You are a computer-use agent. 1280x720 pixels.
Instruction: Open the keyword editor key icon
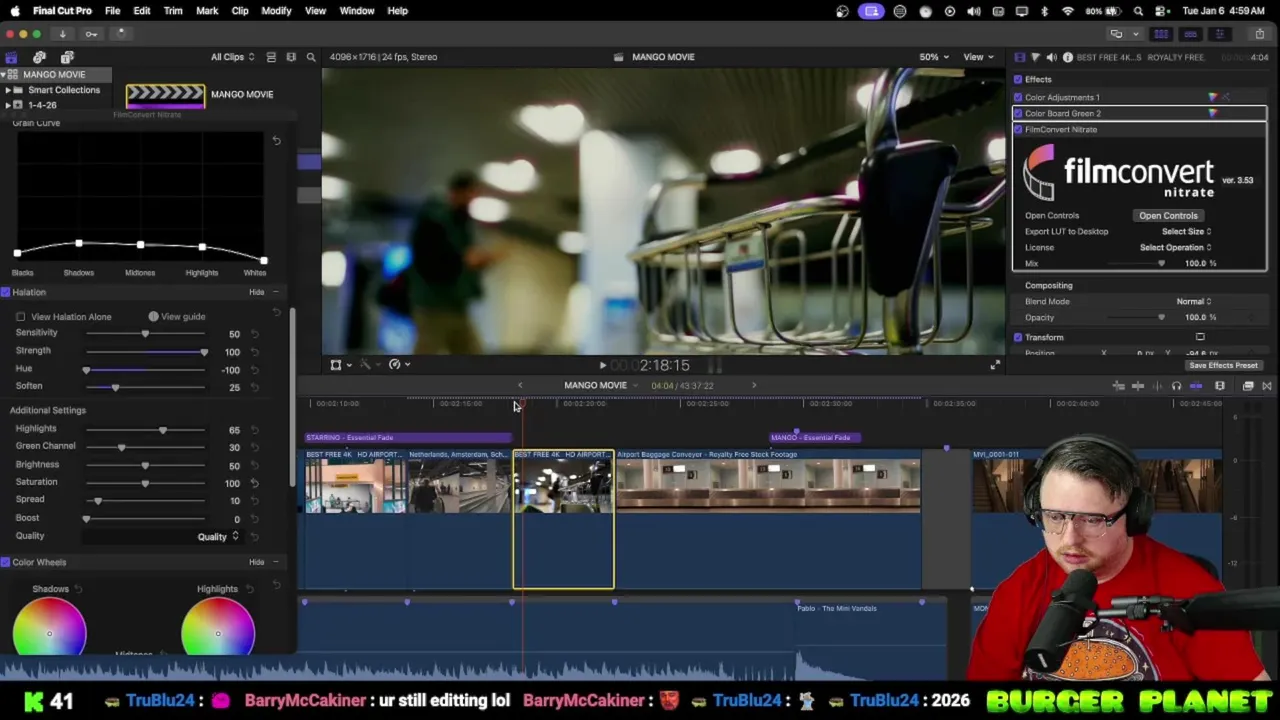91,34
